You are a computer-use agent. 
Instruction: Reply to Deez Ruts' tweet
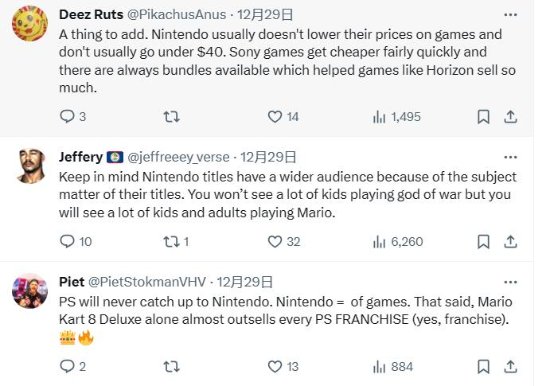(73, 117)
